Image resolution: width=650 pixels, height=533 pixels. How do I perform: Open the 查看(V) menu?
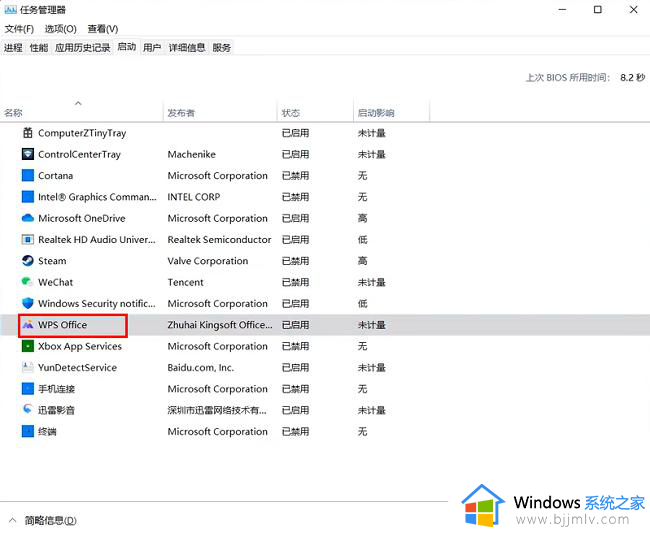(103, 29)
